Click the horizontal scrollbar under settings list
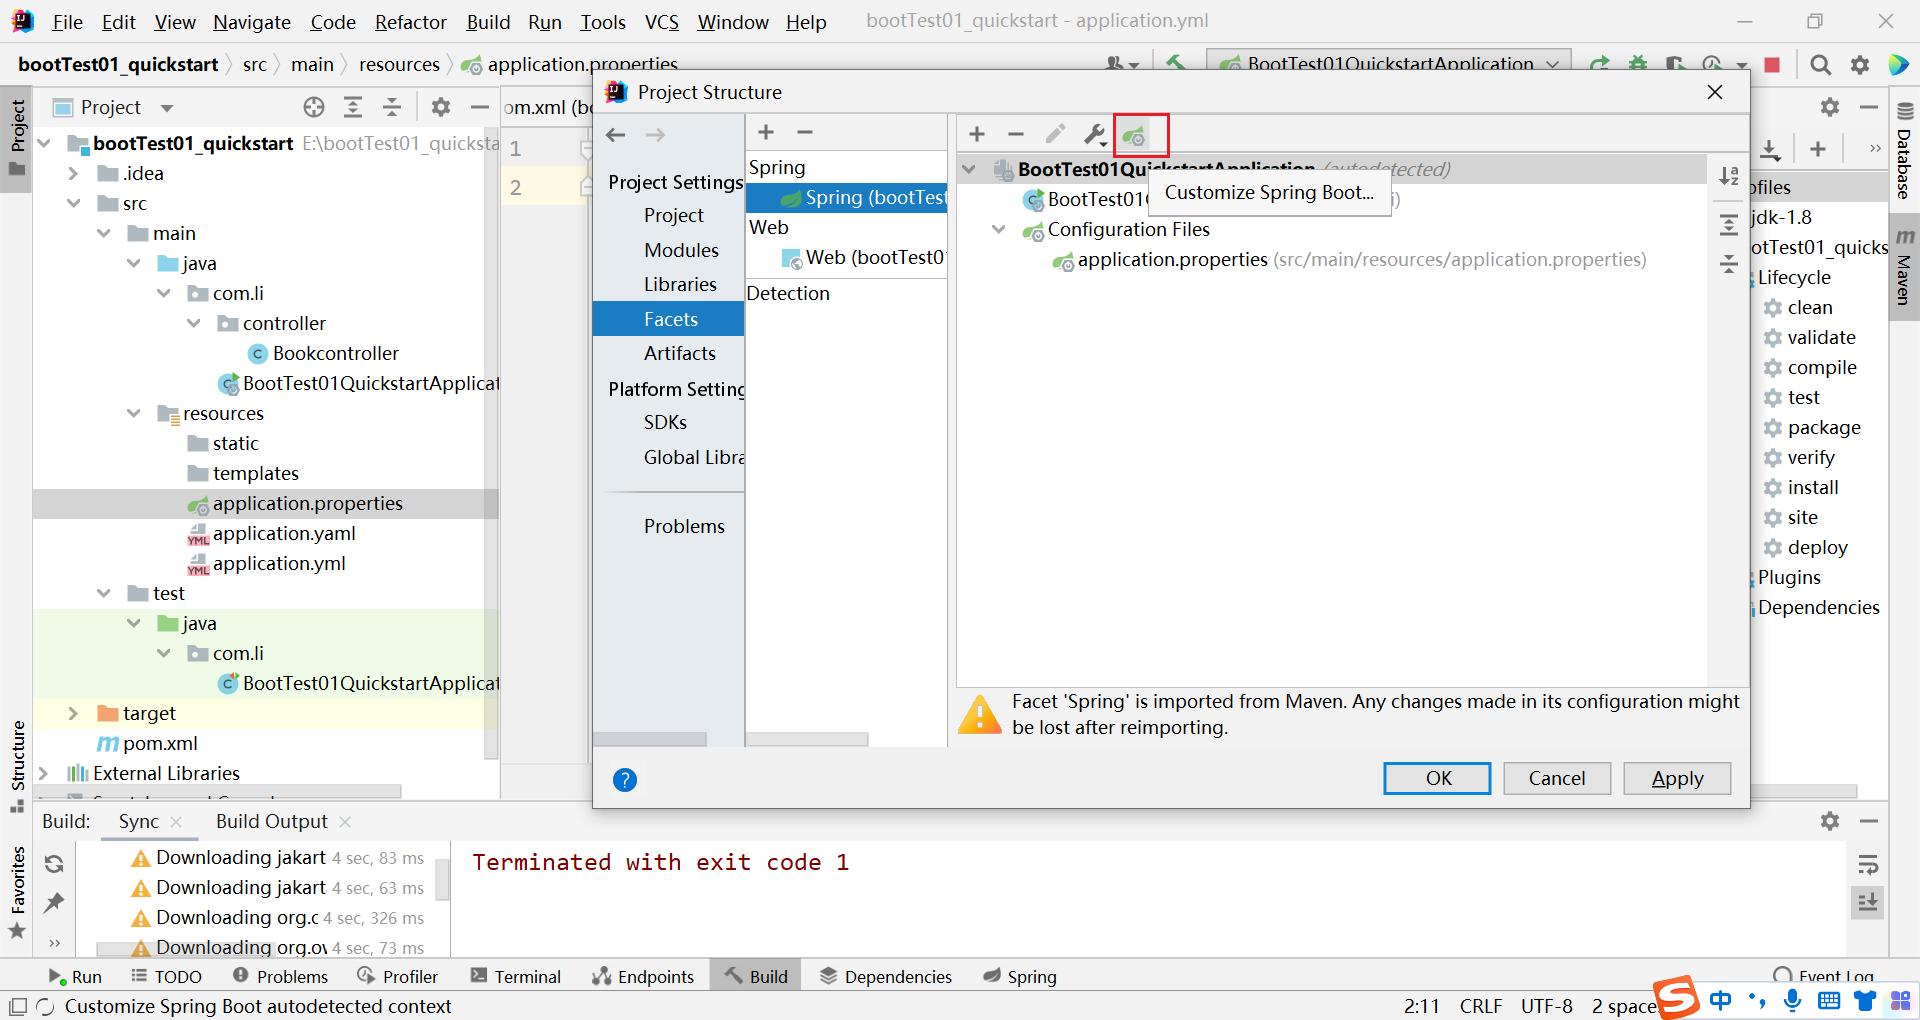 tap(650, 740)
